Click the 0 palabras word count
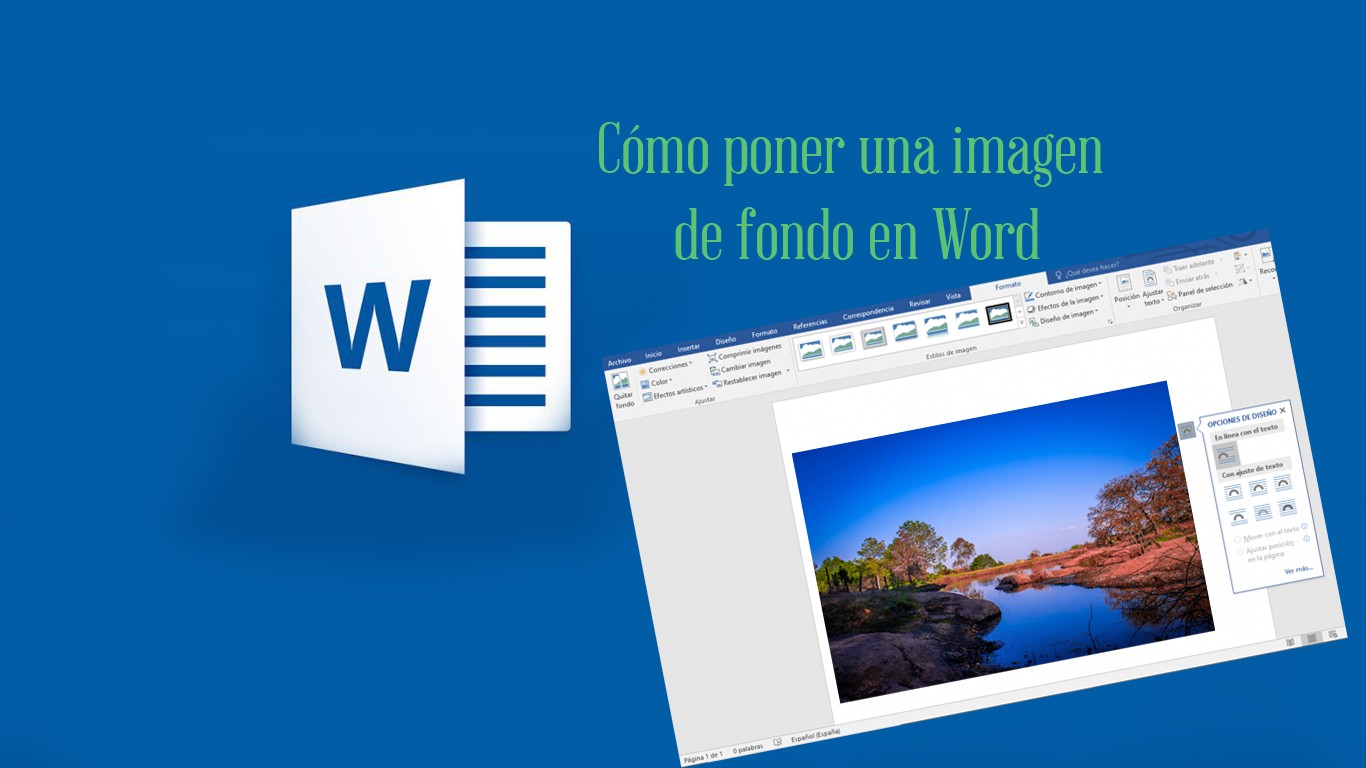The height and width of the screenshot is (768, 1366). [x=748, y=747]
